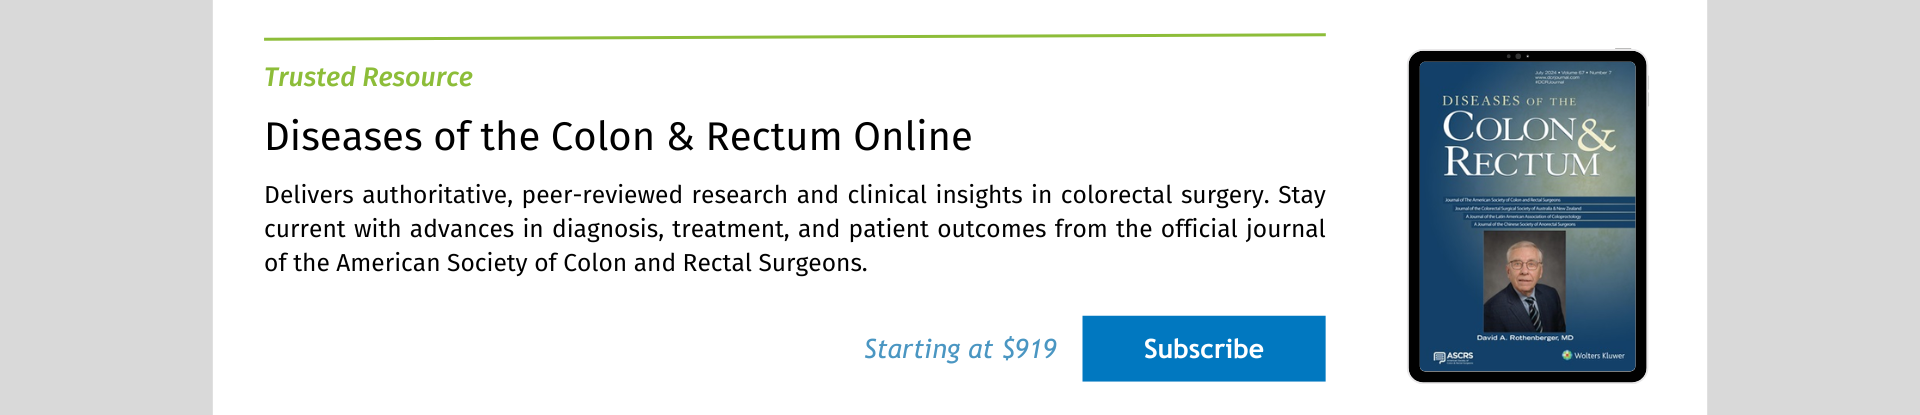Click the portrait photo on the journal cover
Image resolution: width=1920 pixels, height=415 pixels.
pos(1524,282)
